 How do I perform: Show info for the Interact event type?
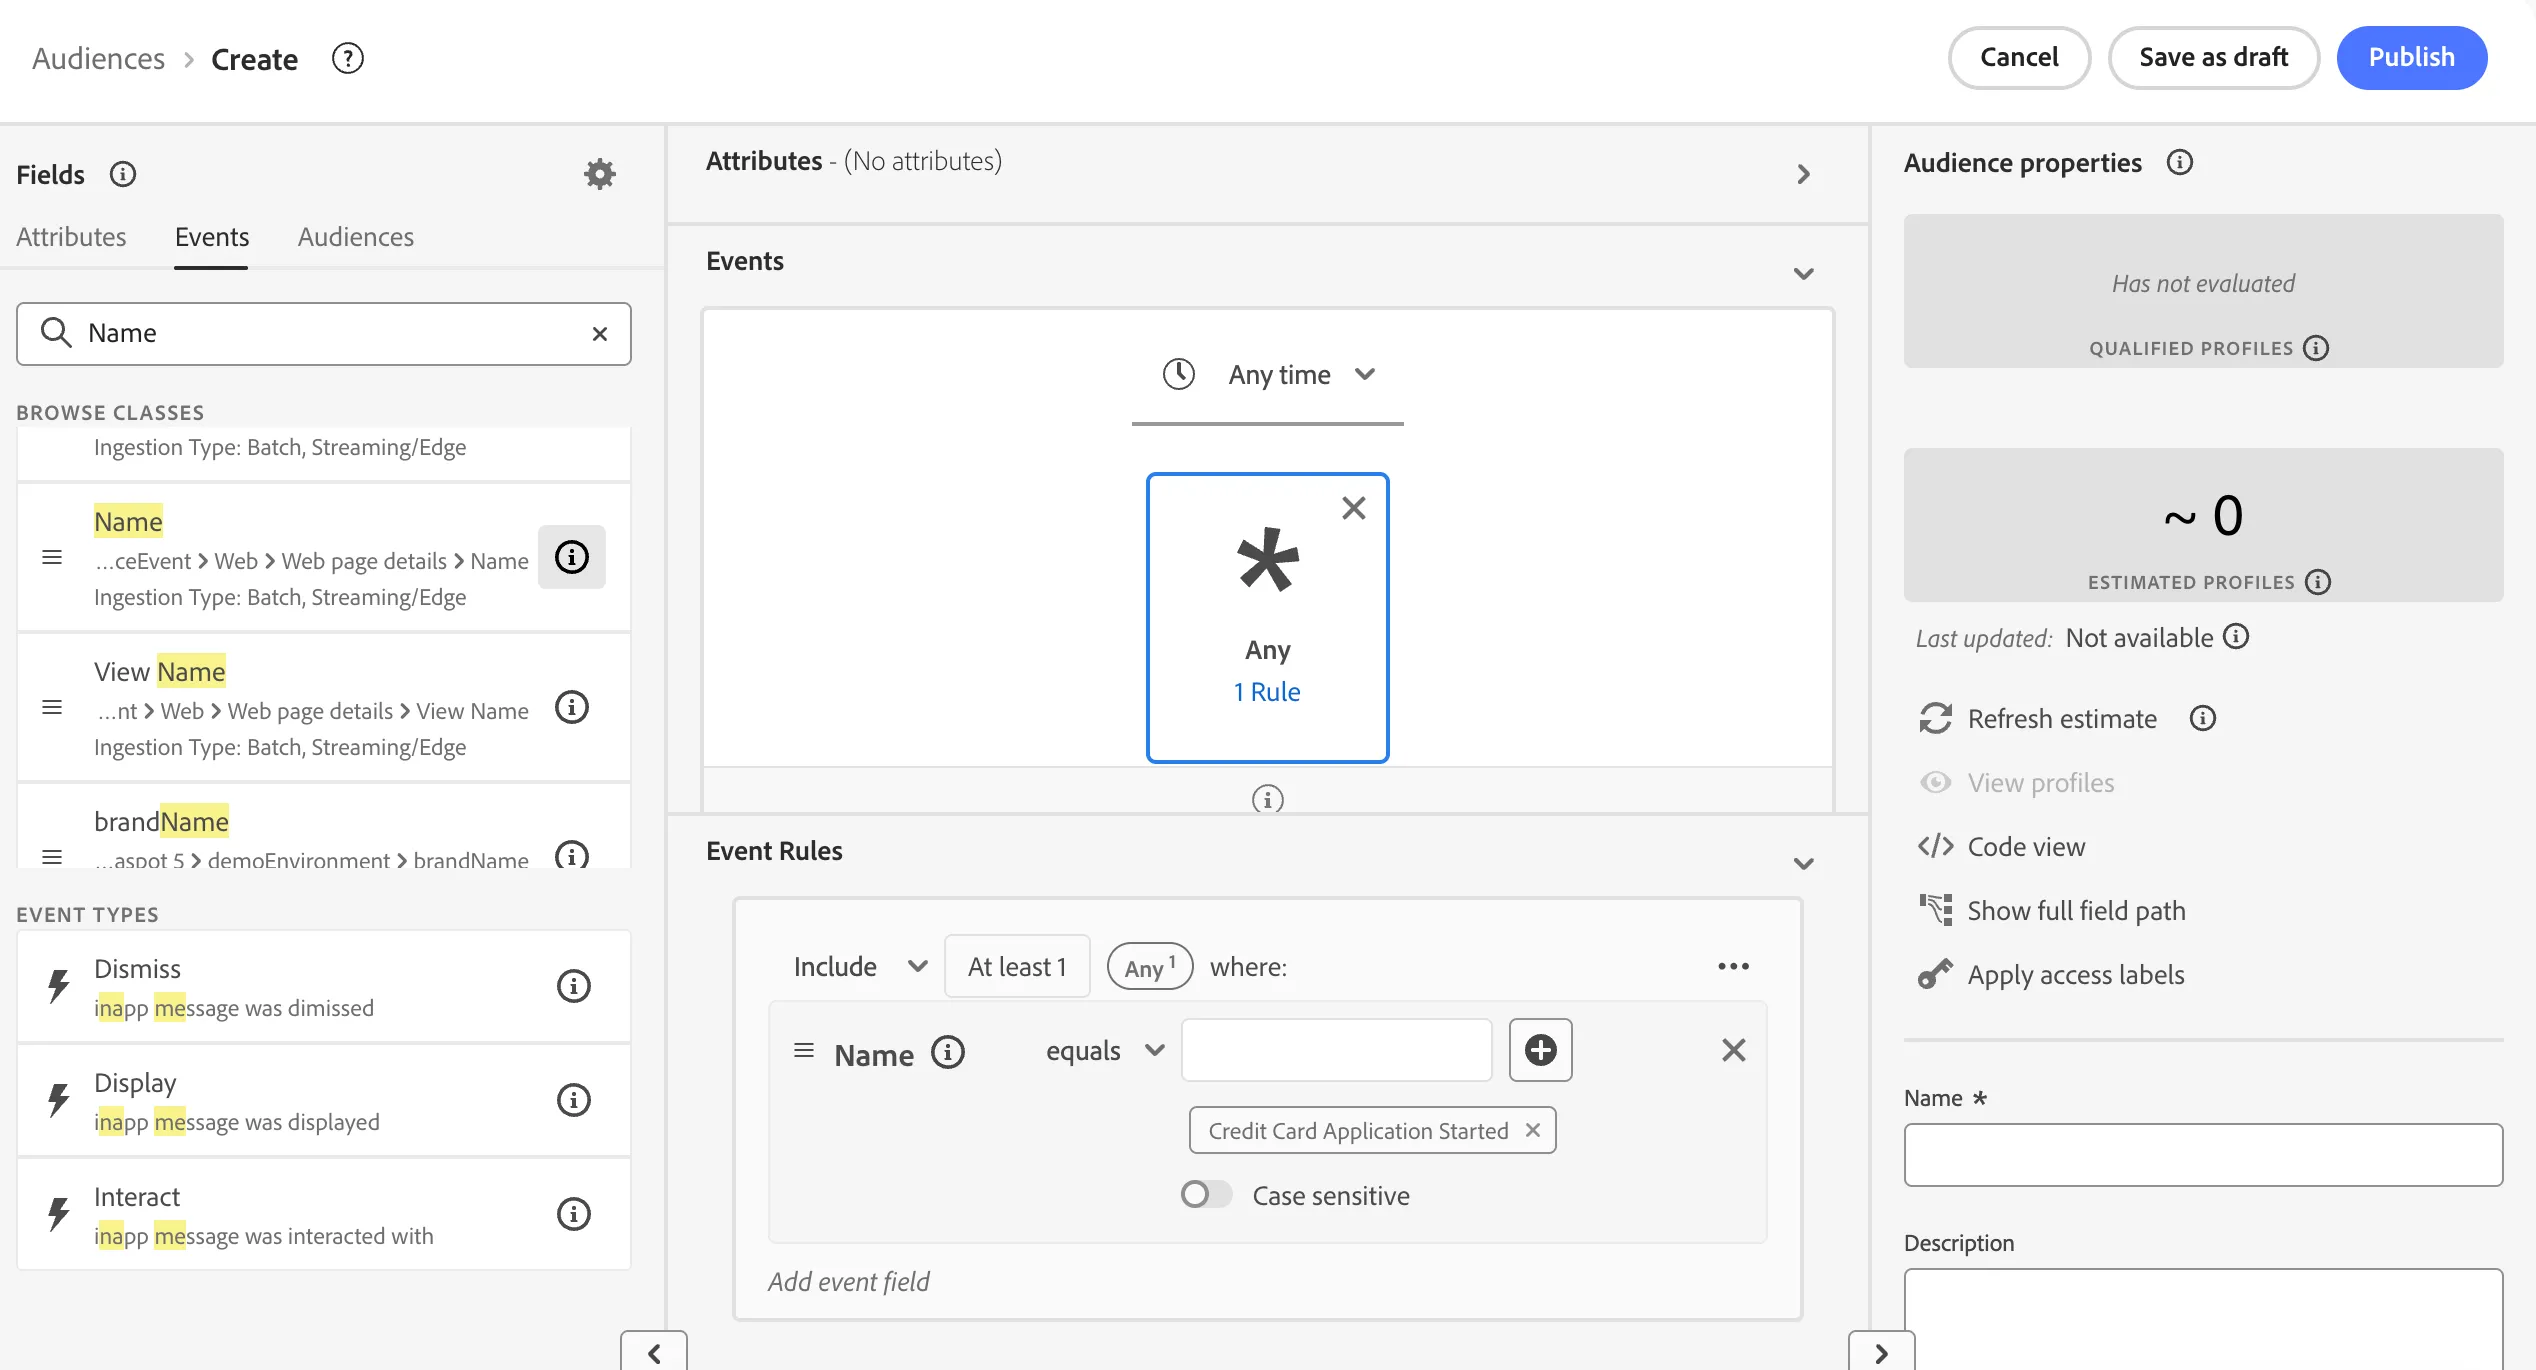pos(573,1214)
